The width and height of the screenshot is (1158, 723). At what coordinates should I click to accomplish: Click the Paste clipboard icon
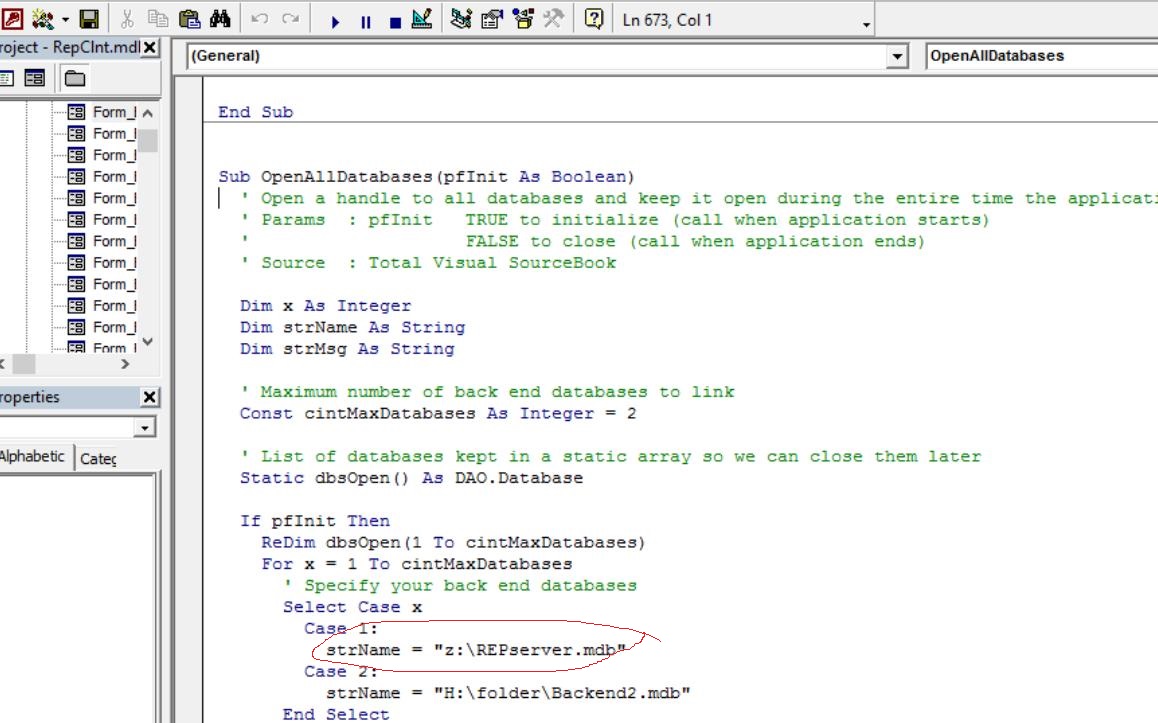189,19
